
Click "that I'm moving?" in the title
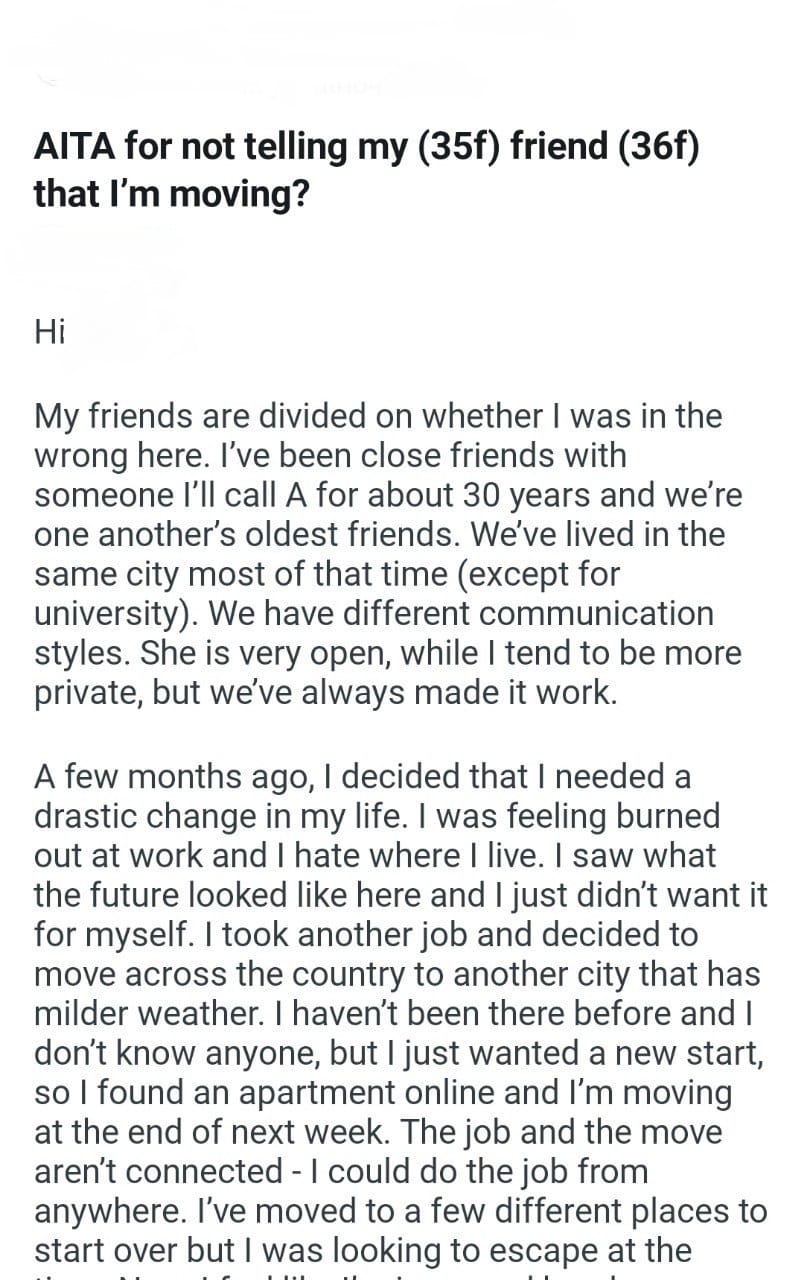tap(171, 193)
